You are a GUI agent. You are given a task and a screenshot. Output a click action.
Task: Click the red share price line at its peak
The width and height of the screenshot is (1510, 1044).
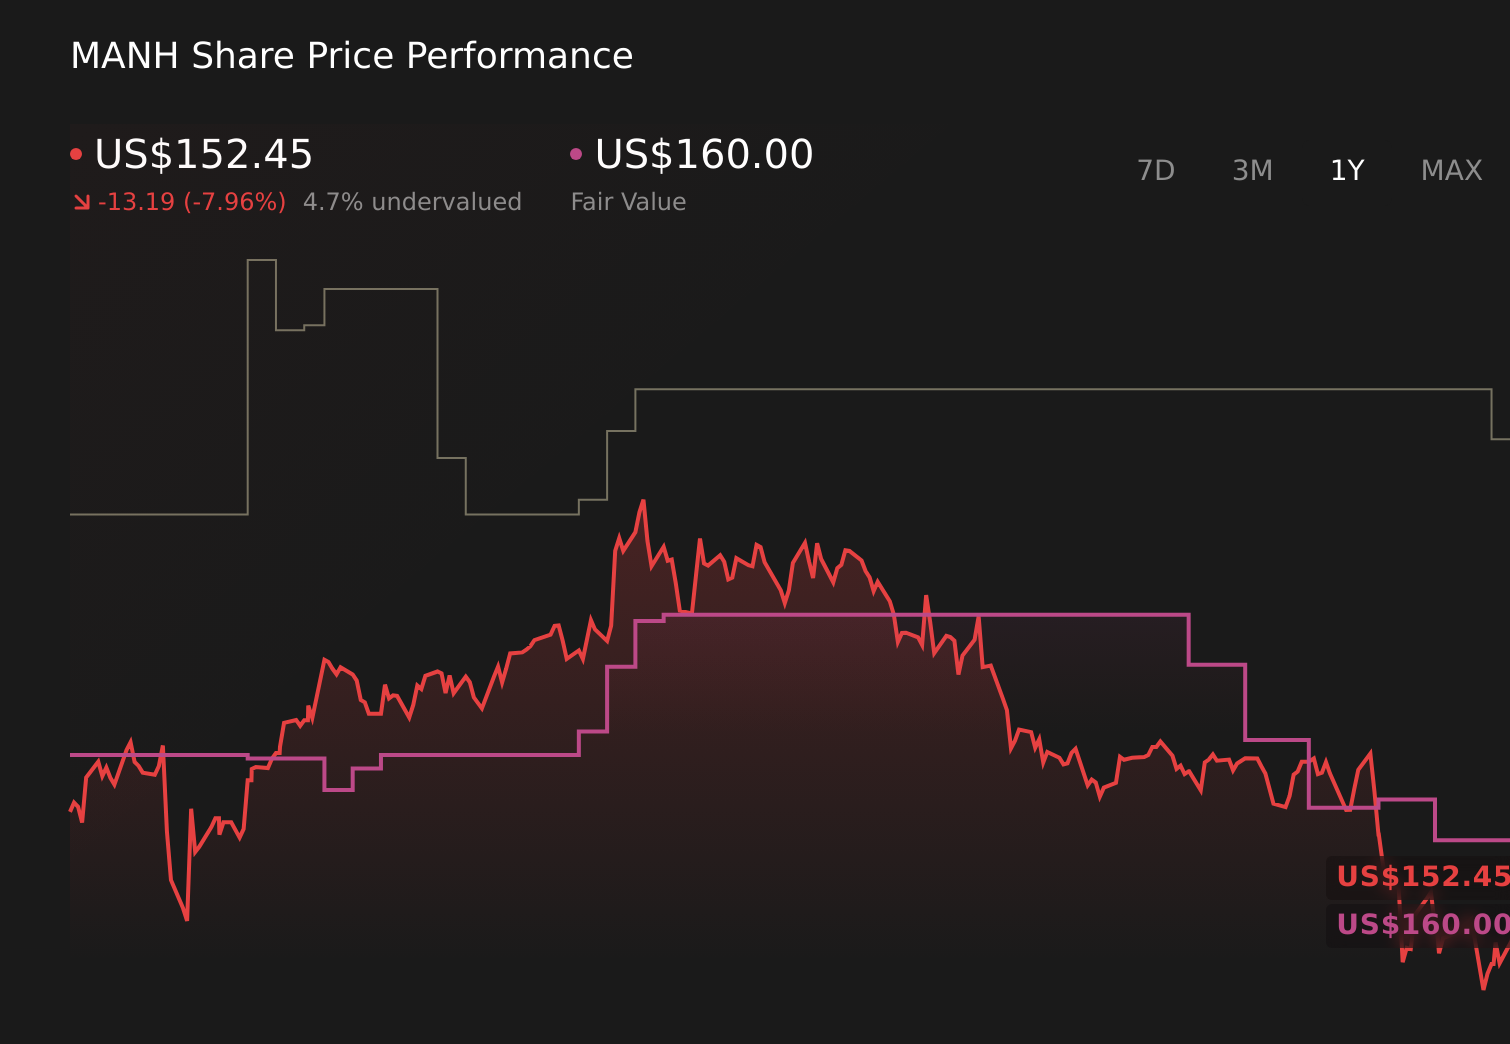pos(643,500)
